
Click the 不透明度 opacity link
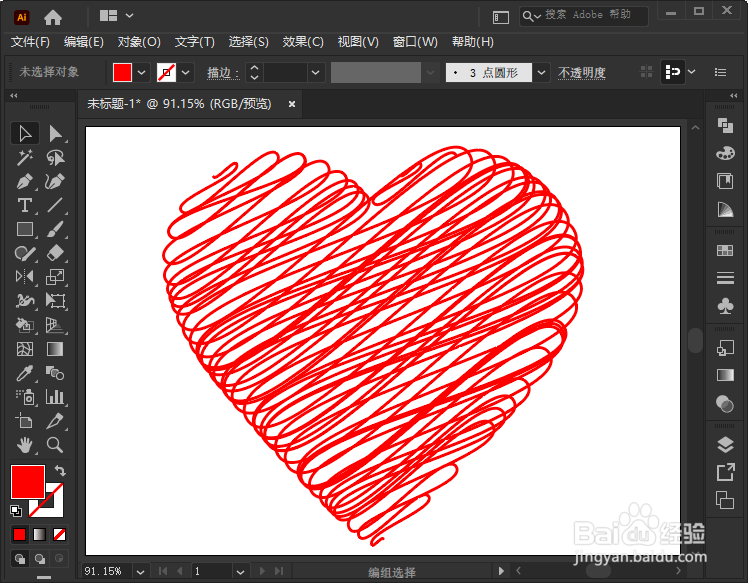pyautogui.click(x=582, y=73)
